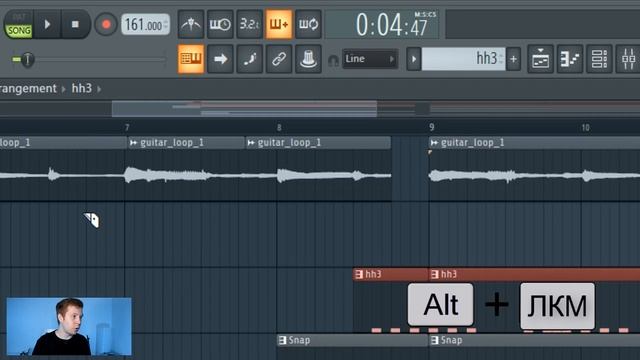The width and height of the screenshot is (640, 360).
Task: Click the hh3 pattern selector field
Action: tap(463, 59)
